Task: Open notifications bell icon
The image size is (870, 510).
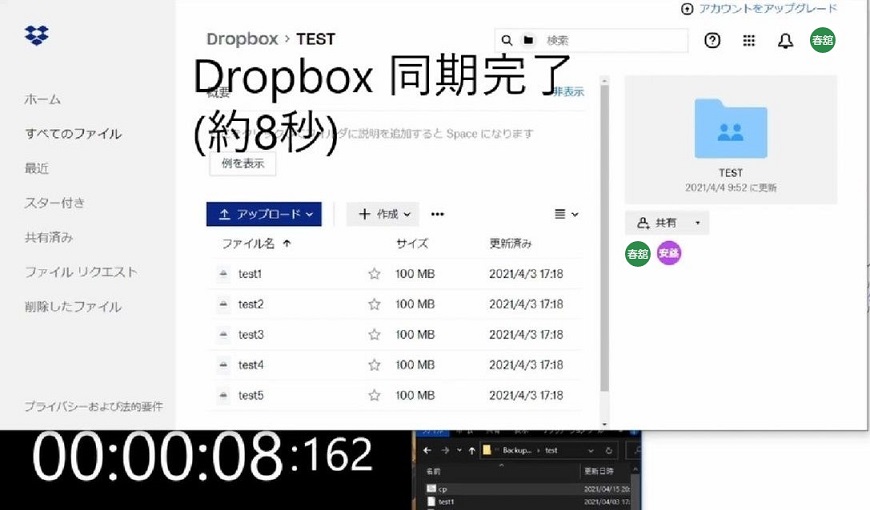Action: tap(785, 41)
